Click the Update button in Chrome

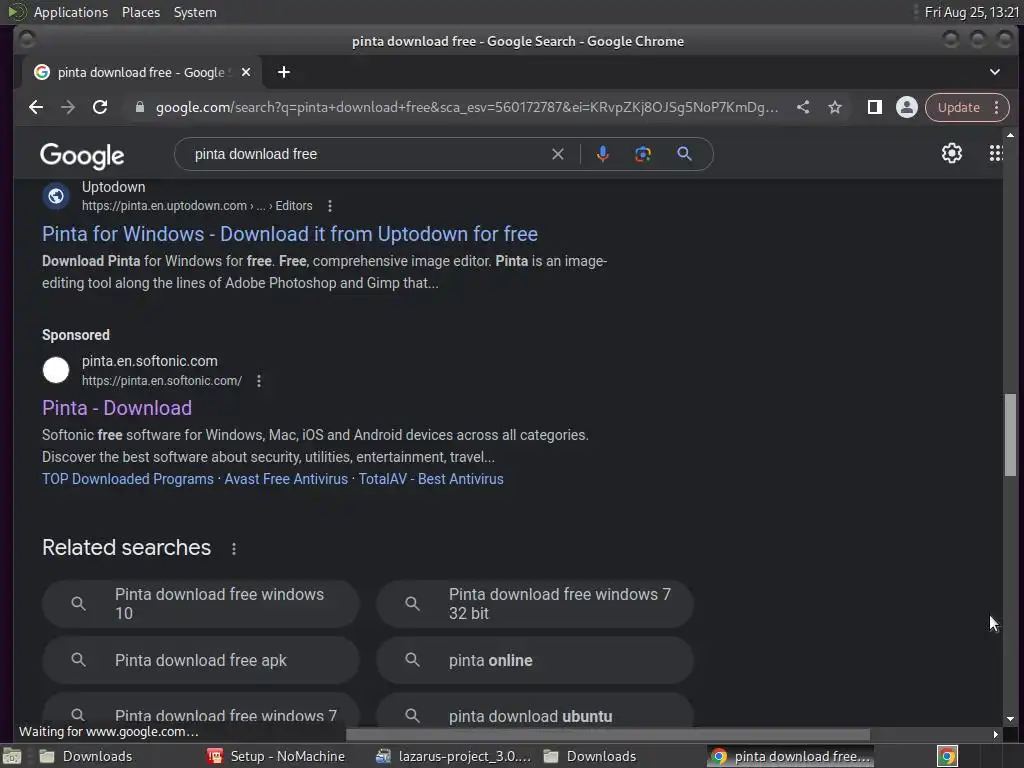pos(959,107)
